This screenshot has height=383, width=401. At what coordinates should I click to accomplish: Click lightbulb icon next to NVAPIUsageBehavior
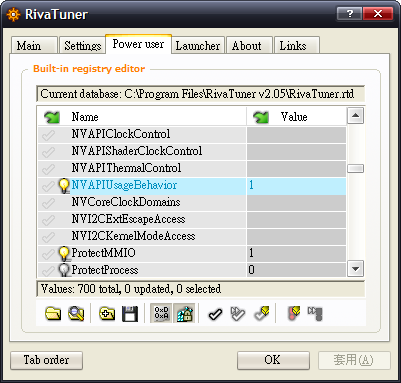pyautogui.click(x=64, y=186)
